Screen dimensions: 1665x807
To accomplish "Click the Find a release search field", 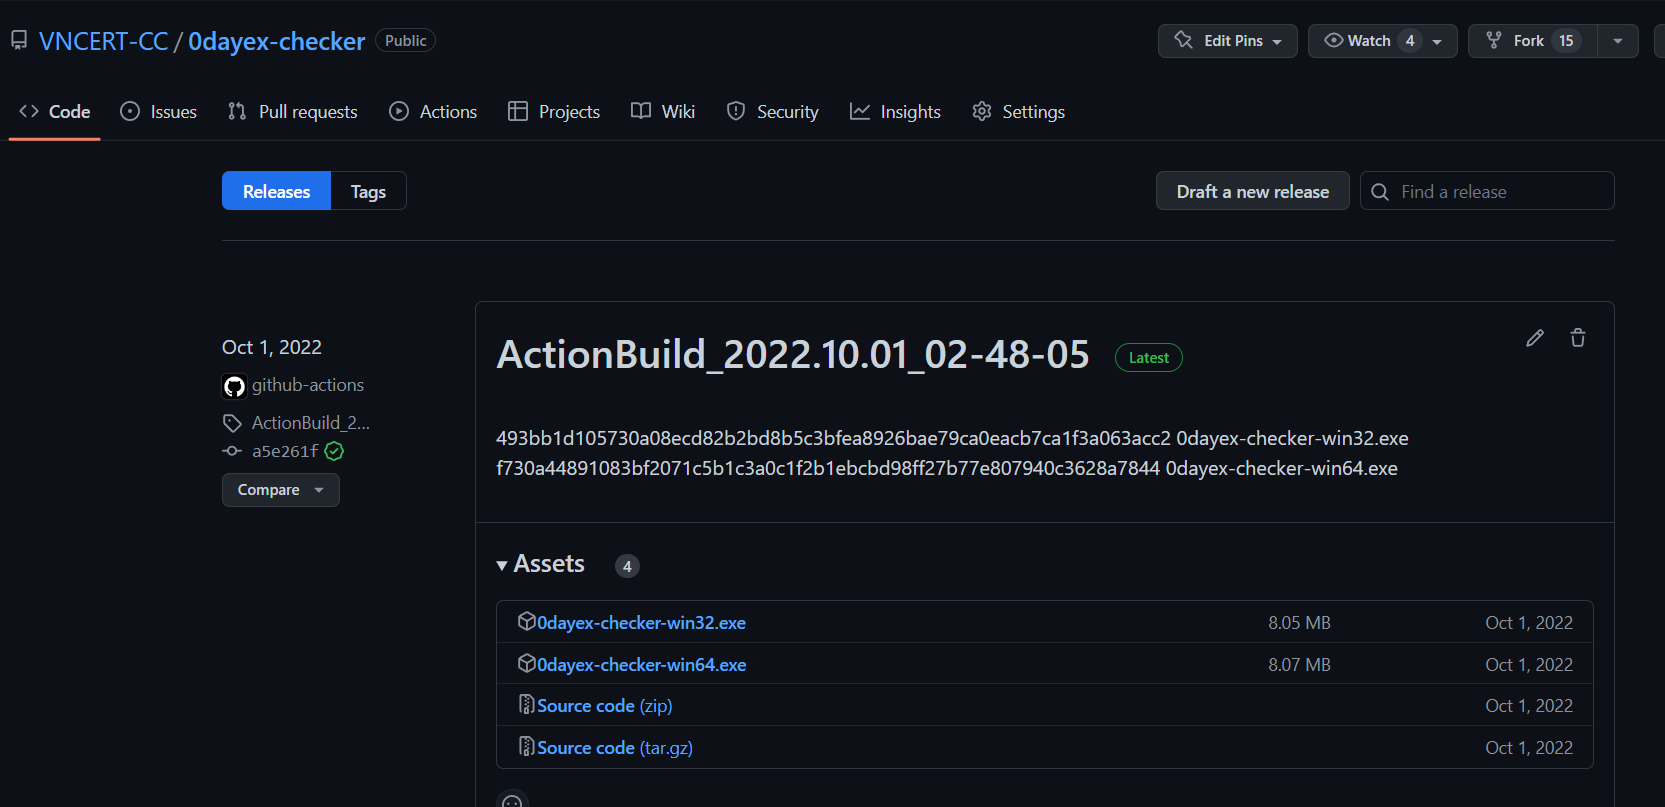I will click(1487, 191).
